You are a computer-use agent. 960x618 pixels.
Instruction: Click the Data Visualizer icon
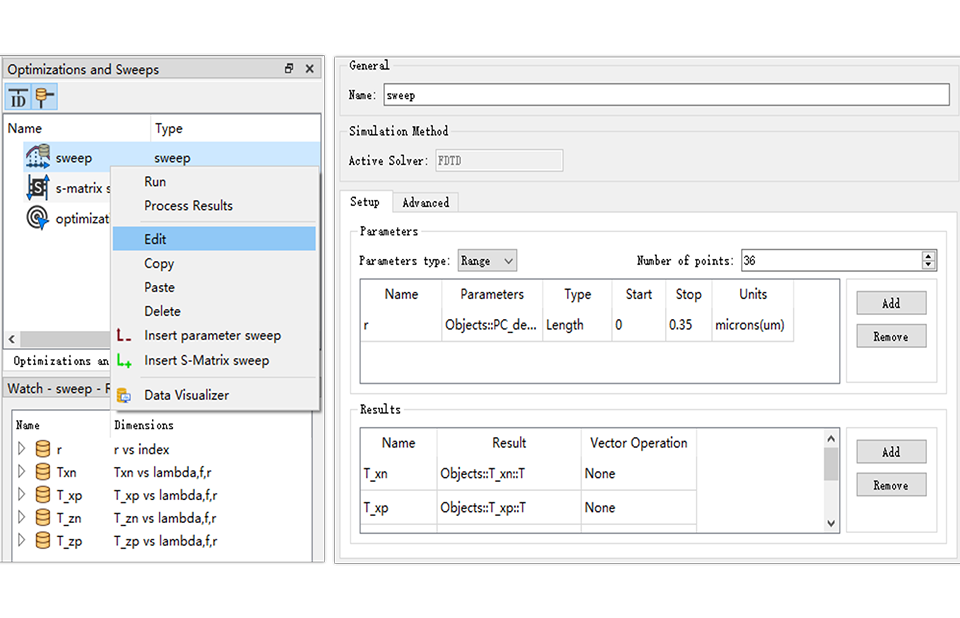coord(124,396)
